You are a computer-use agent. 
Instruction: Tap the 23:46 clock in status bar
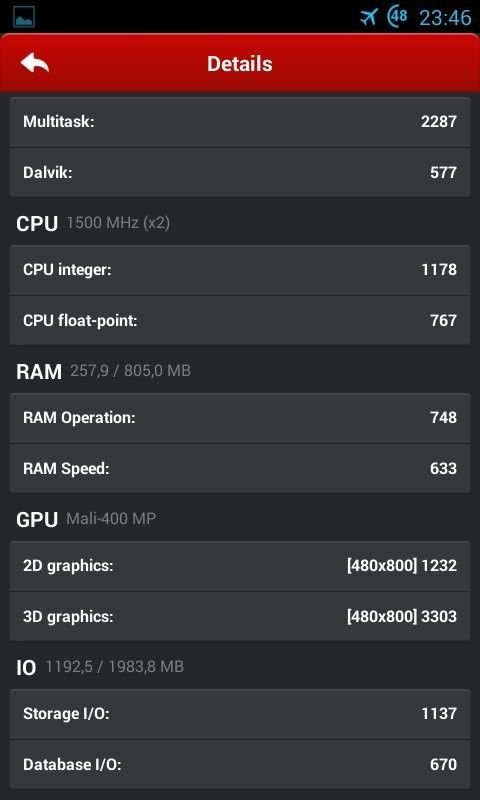click(445, 17)
